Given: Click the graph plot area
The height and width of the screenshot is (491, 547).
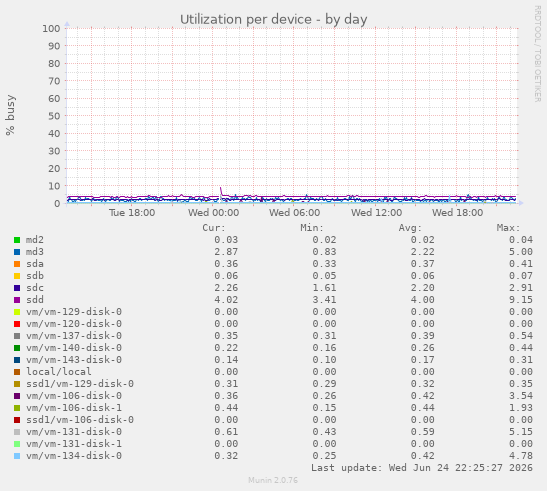Looking at the screenshot, I should (x=292, y=116).
